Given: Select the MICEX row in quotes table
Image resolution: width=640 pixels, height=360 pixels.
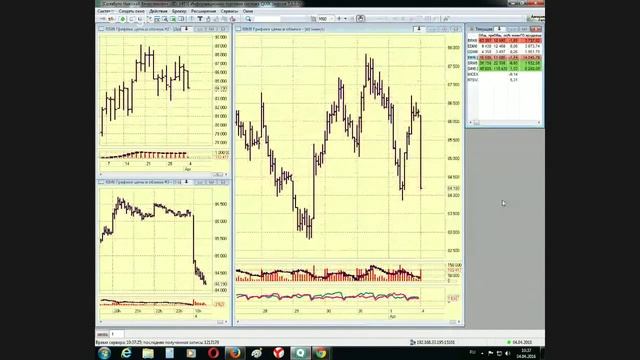Looking at the screenshot, I should [x=504, y=75].
